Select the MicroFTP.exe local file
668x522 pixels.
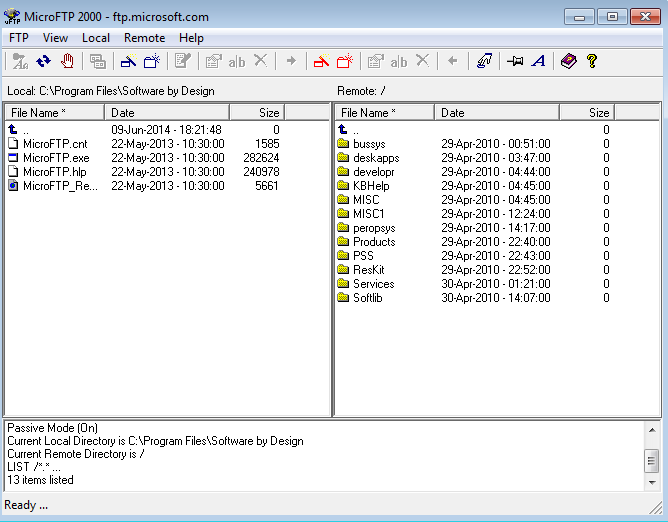point(56,158)
